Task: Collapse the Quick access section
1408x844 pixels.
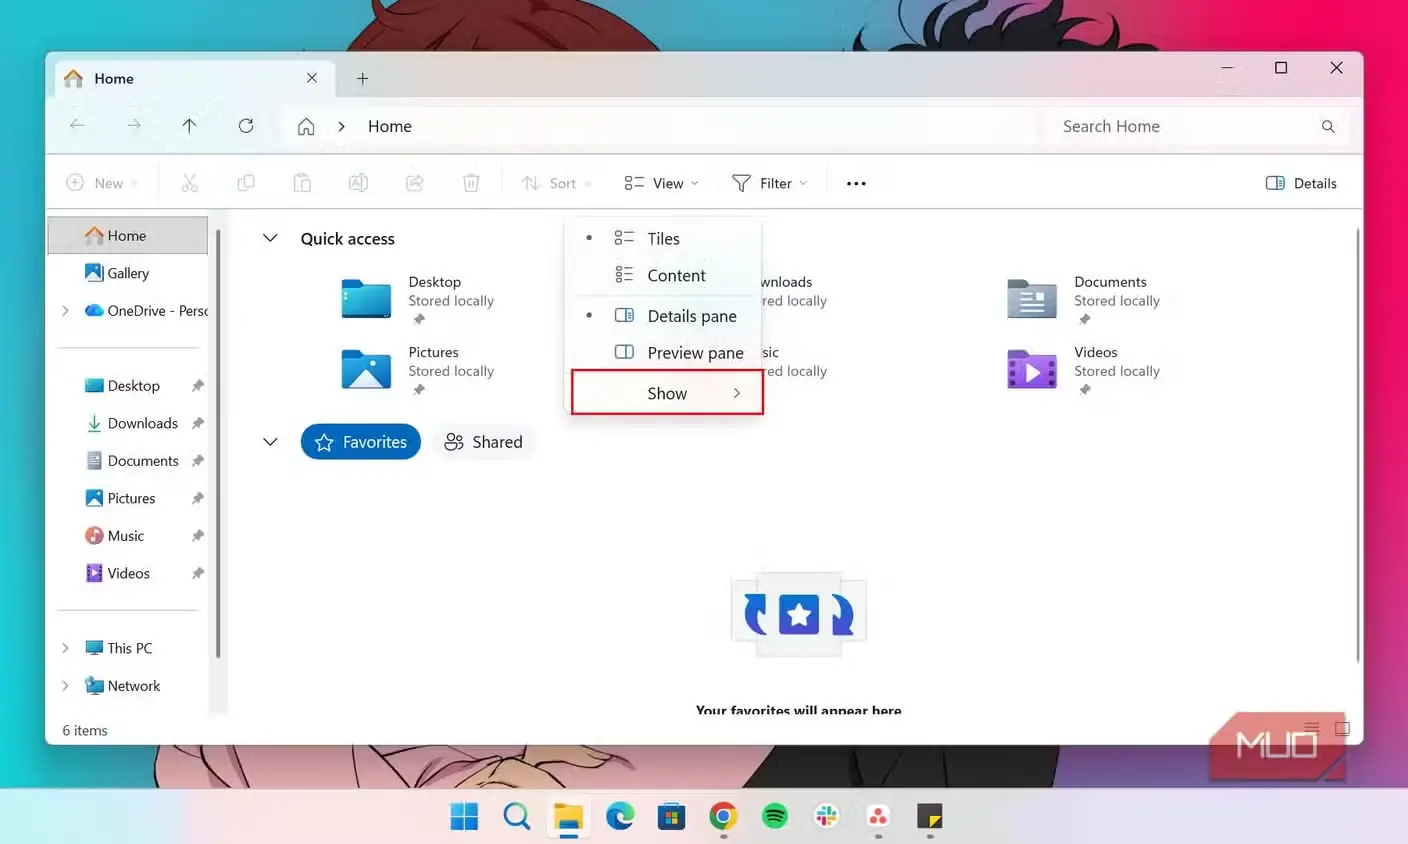Action: tap(270, 238)
